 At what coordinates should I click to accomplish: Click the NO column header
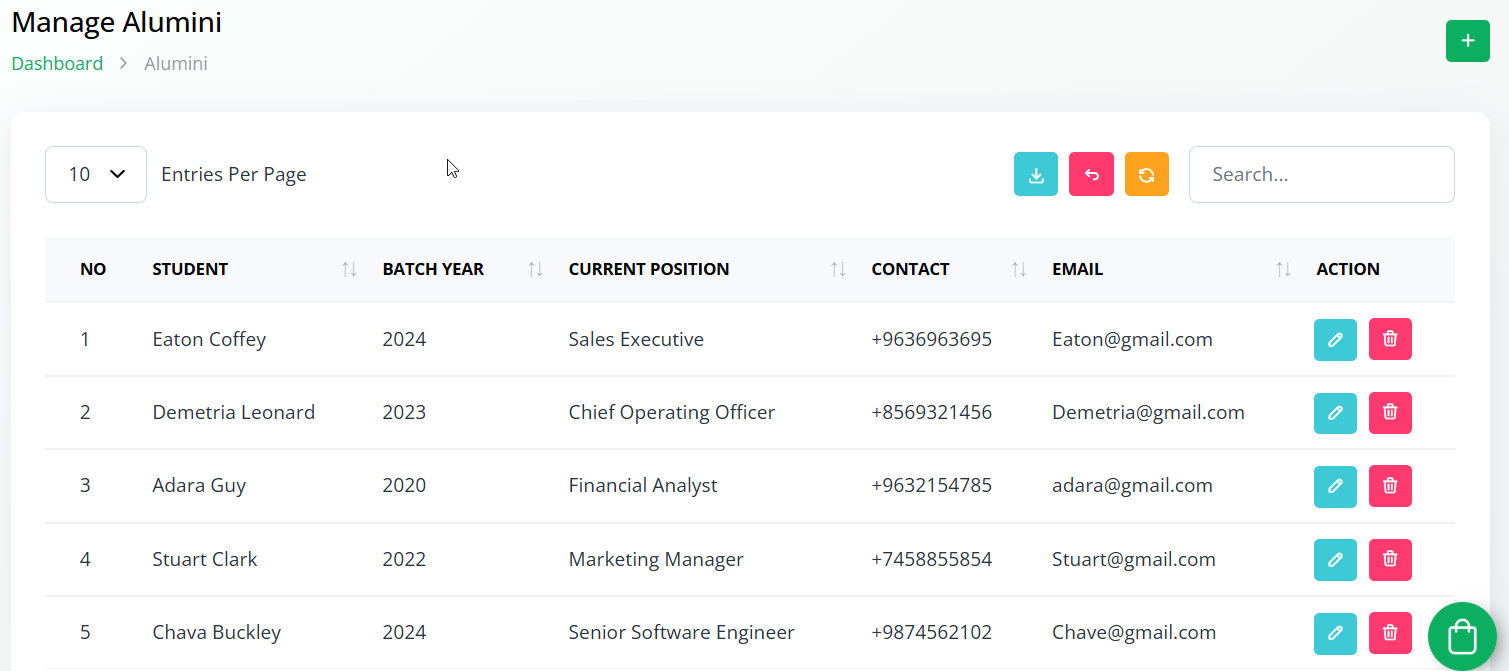coord(93,269)
